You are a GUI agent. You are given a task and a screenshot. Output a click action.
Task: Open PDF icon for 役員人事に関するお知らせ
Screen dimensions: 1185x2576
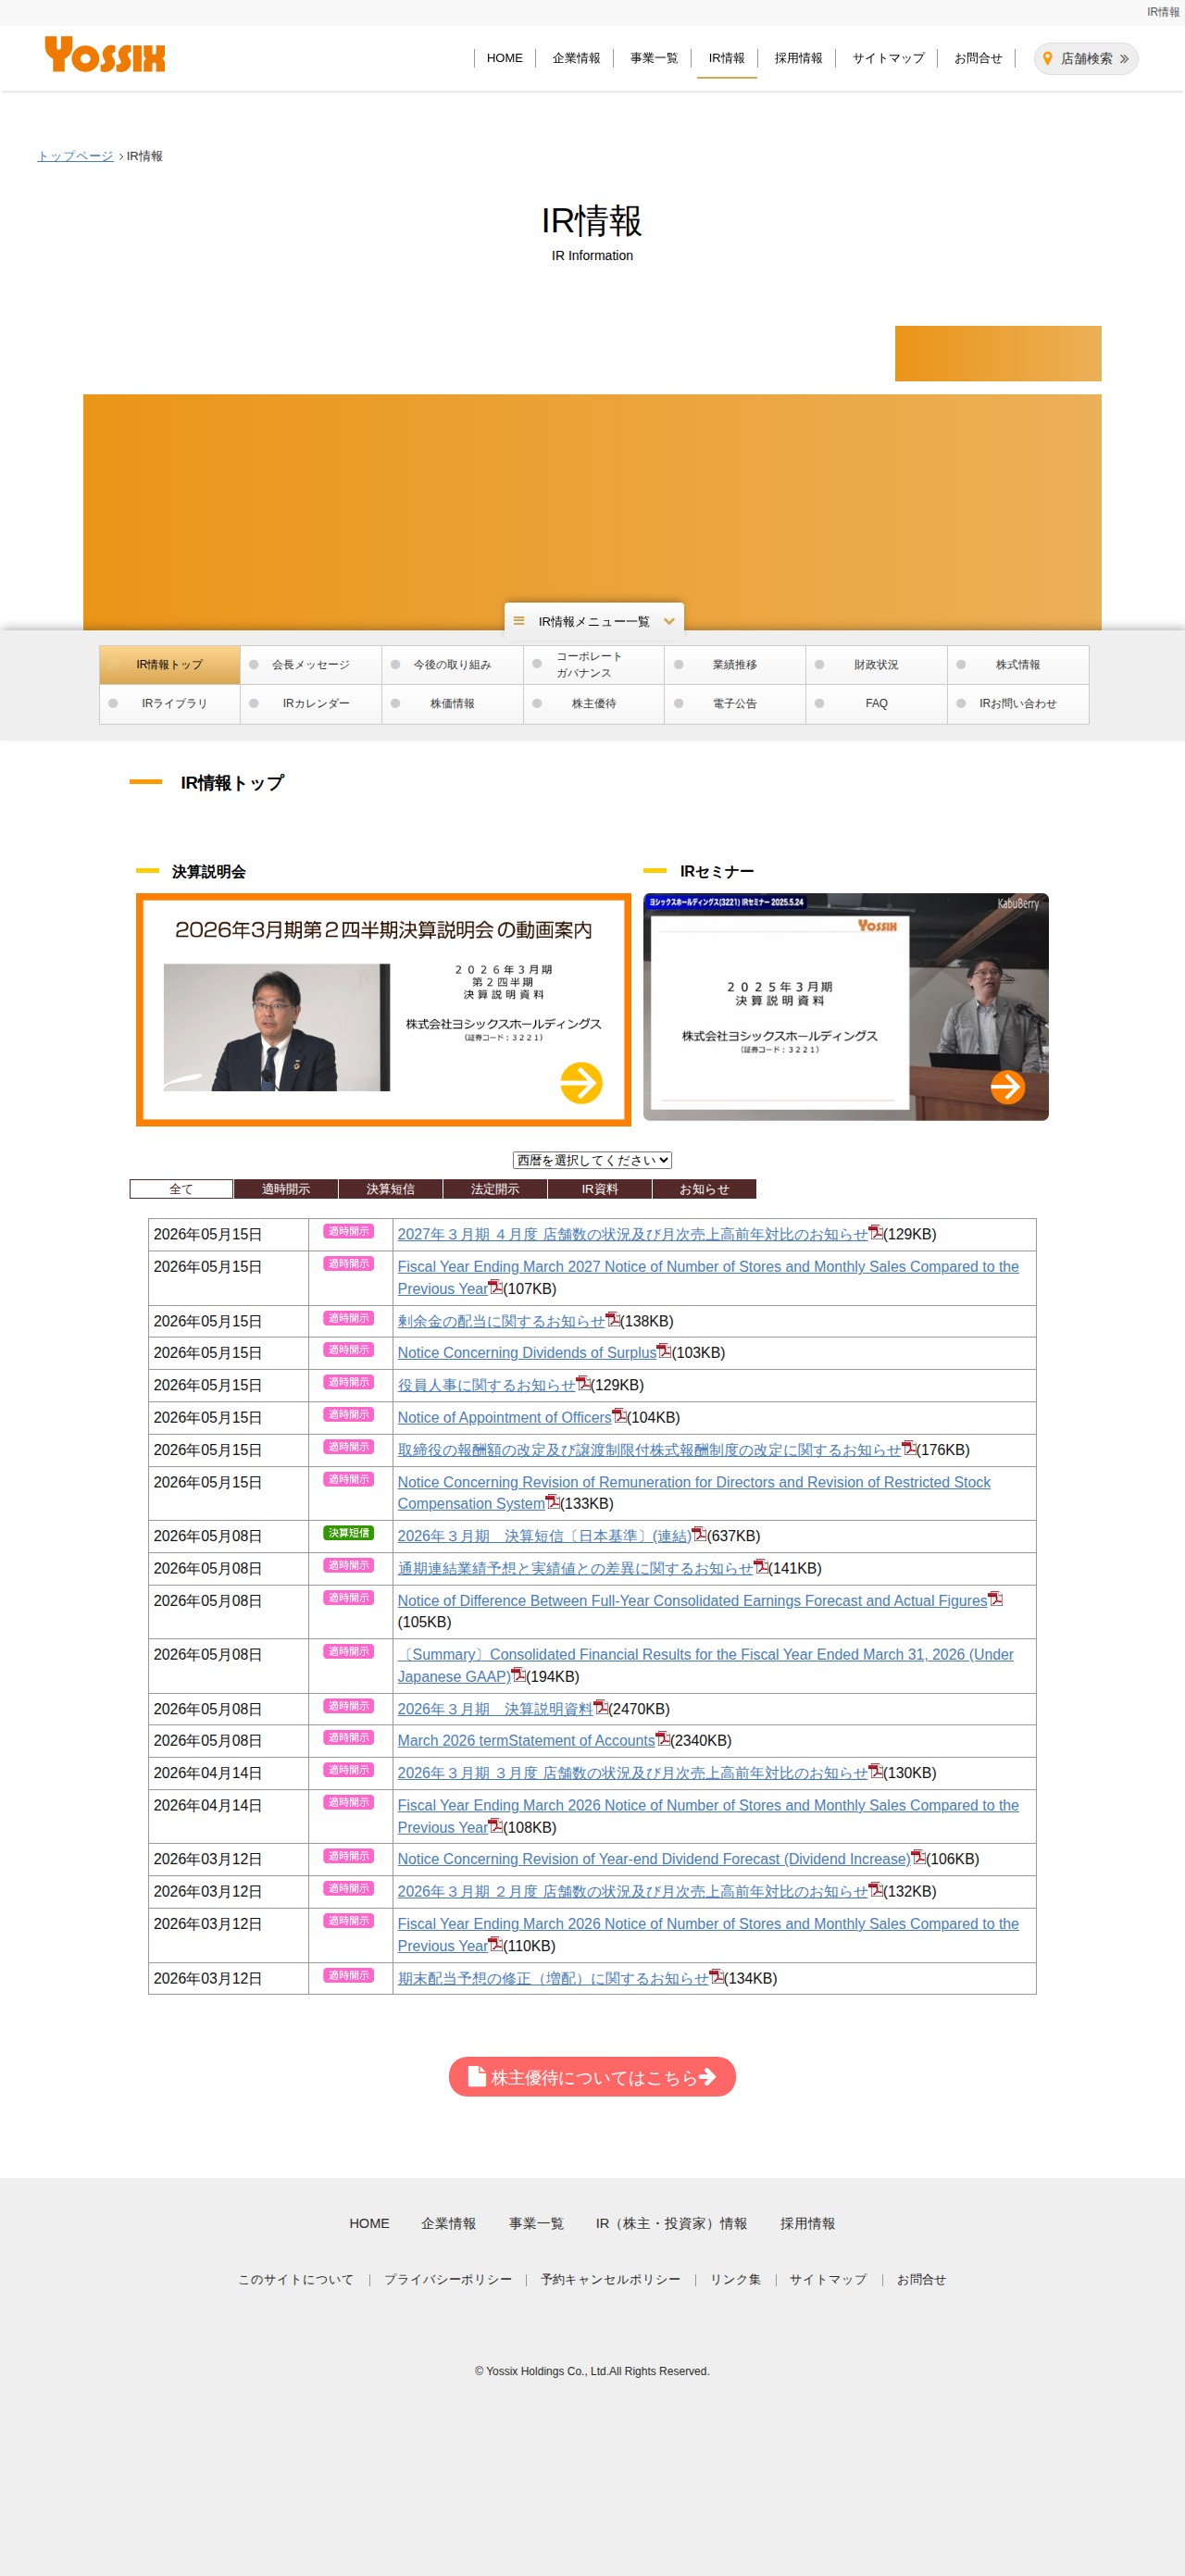click(583, 1383)
